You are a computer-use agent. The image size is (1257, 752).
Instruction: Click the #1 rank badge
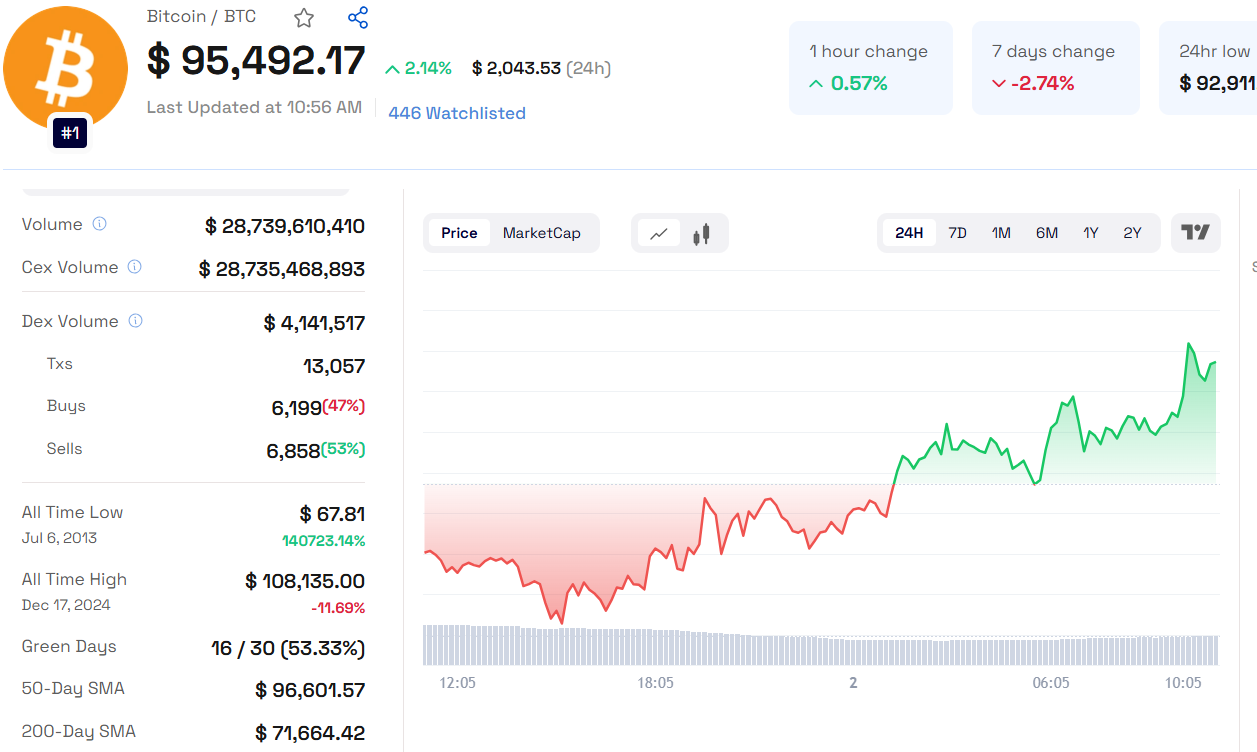pos(70,132)
